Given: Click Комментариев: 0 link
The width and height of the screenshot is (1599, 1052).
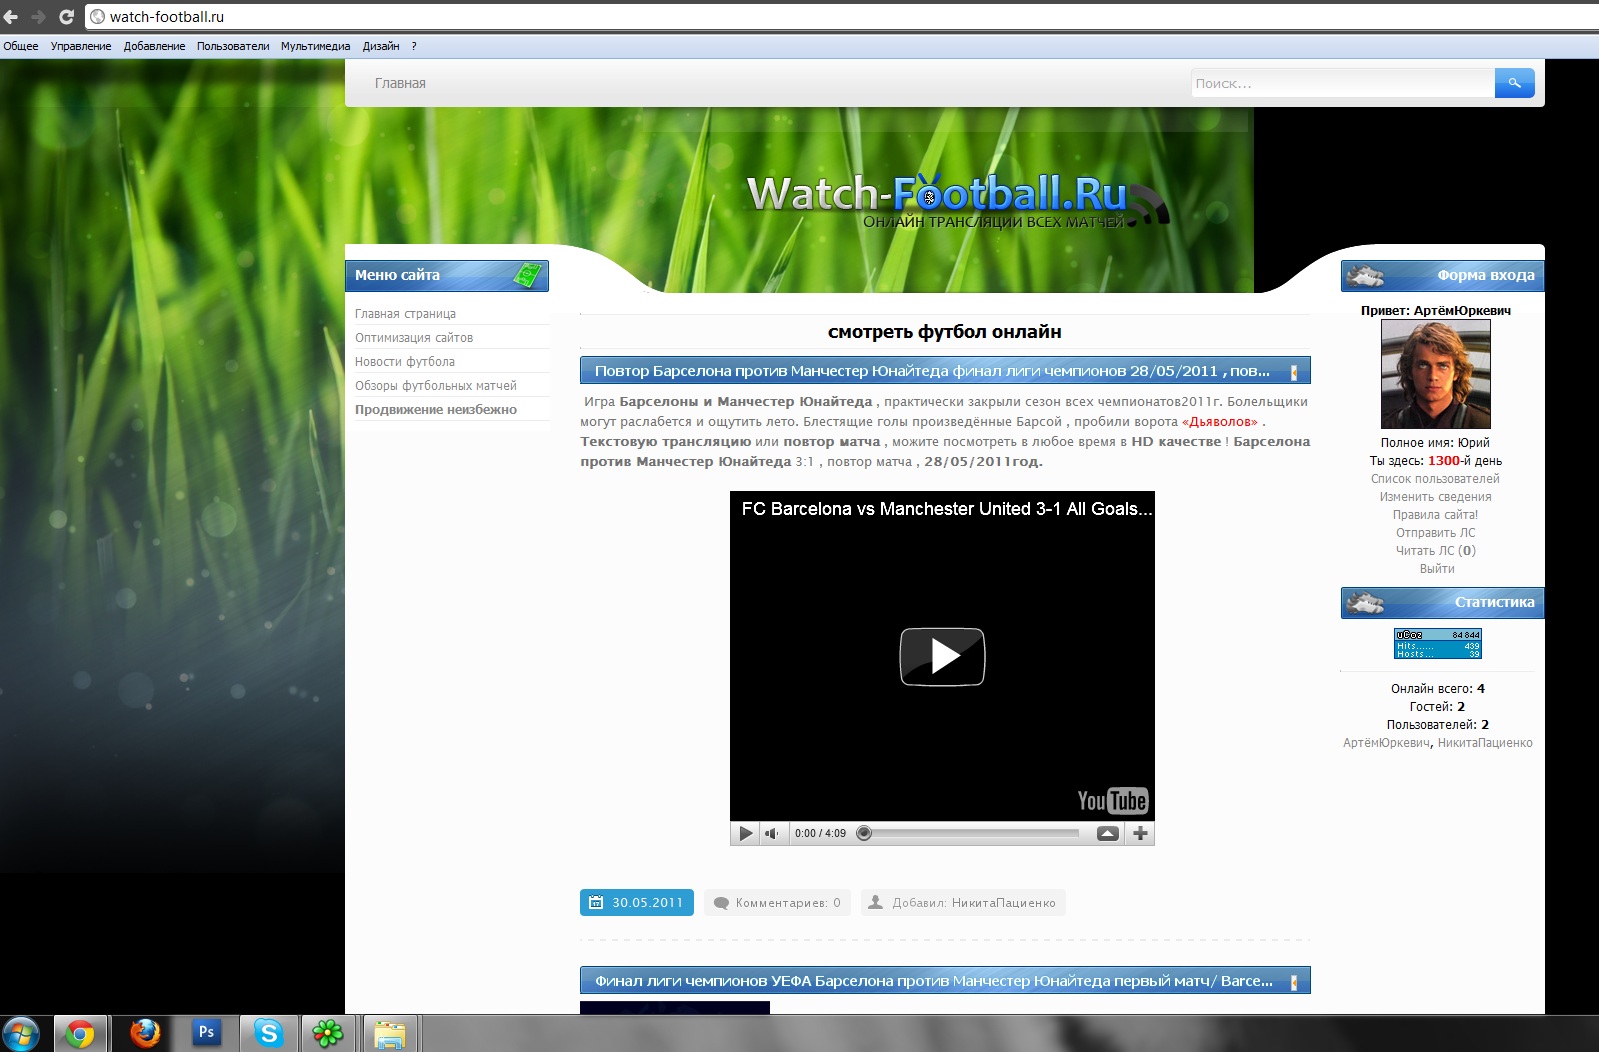Looking at the screenshot, I should coord(777,903).
